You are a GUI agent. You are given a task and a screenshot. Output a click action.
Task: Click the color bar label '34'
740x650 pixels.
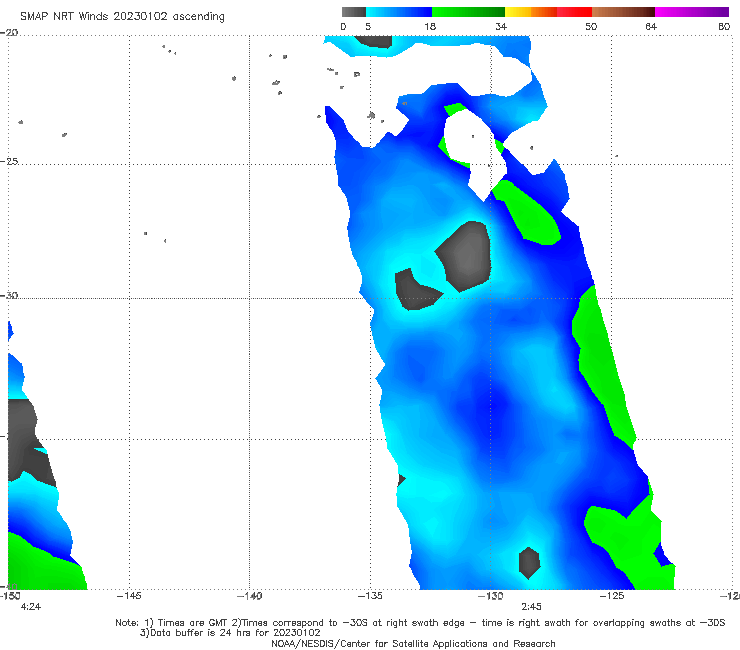[501, 26]
